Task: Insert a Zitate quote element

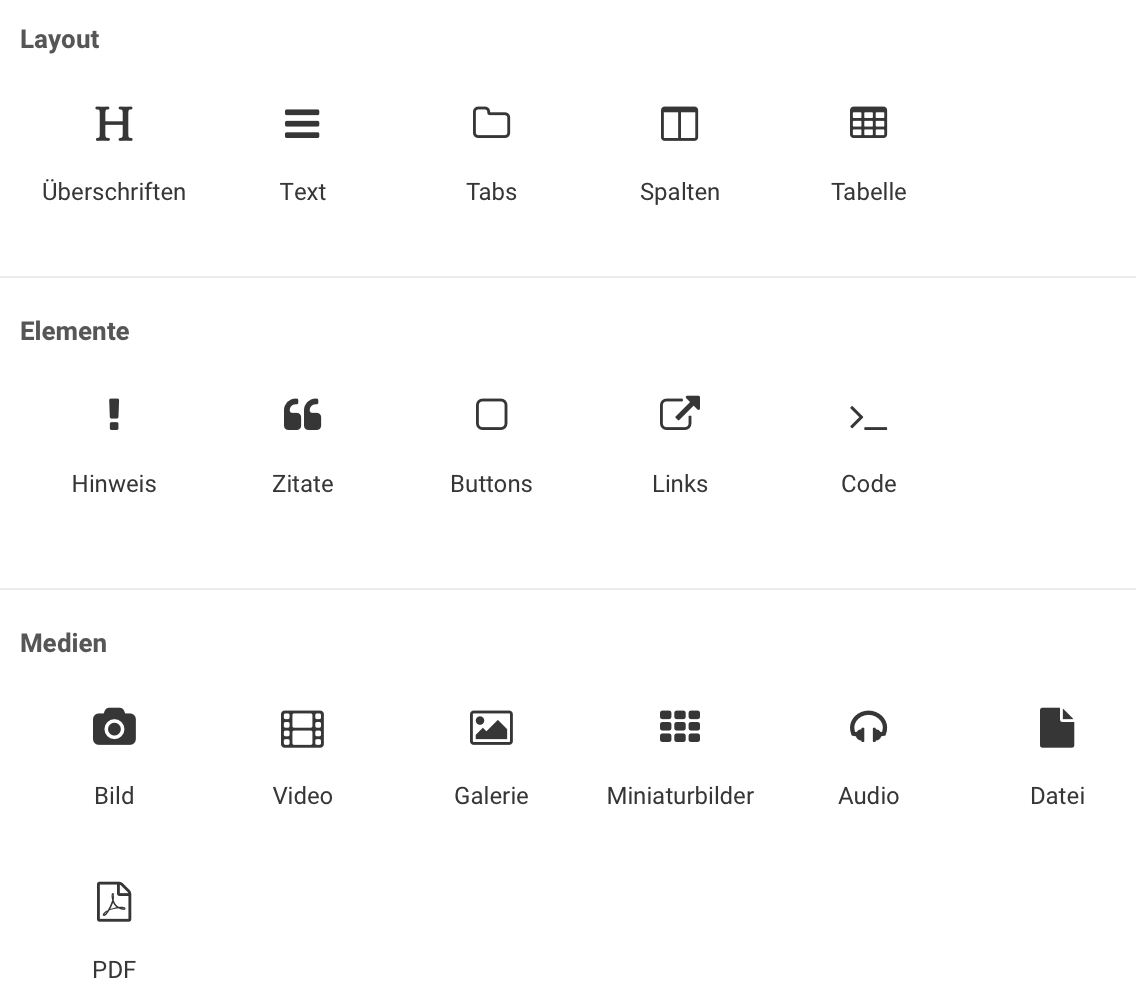Action: coord(302,415)
